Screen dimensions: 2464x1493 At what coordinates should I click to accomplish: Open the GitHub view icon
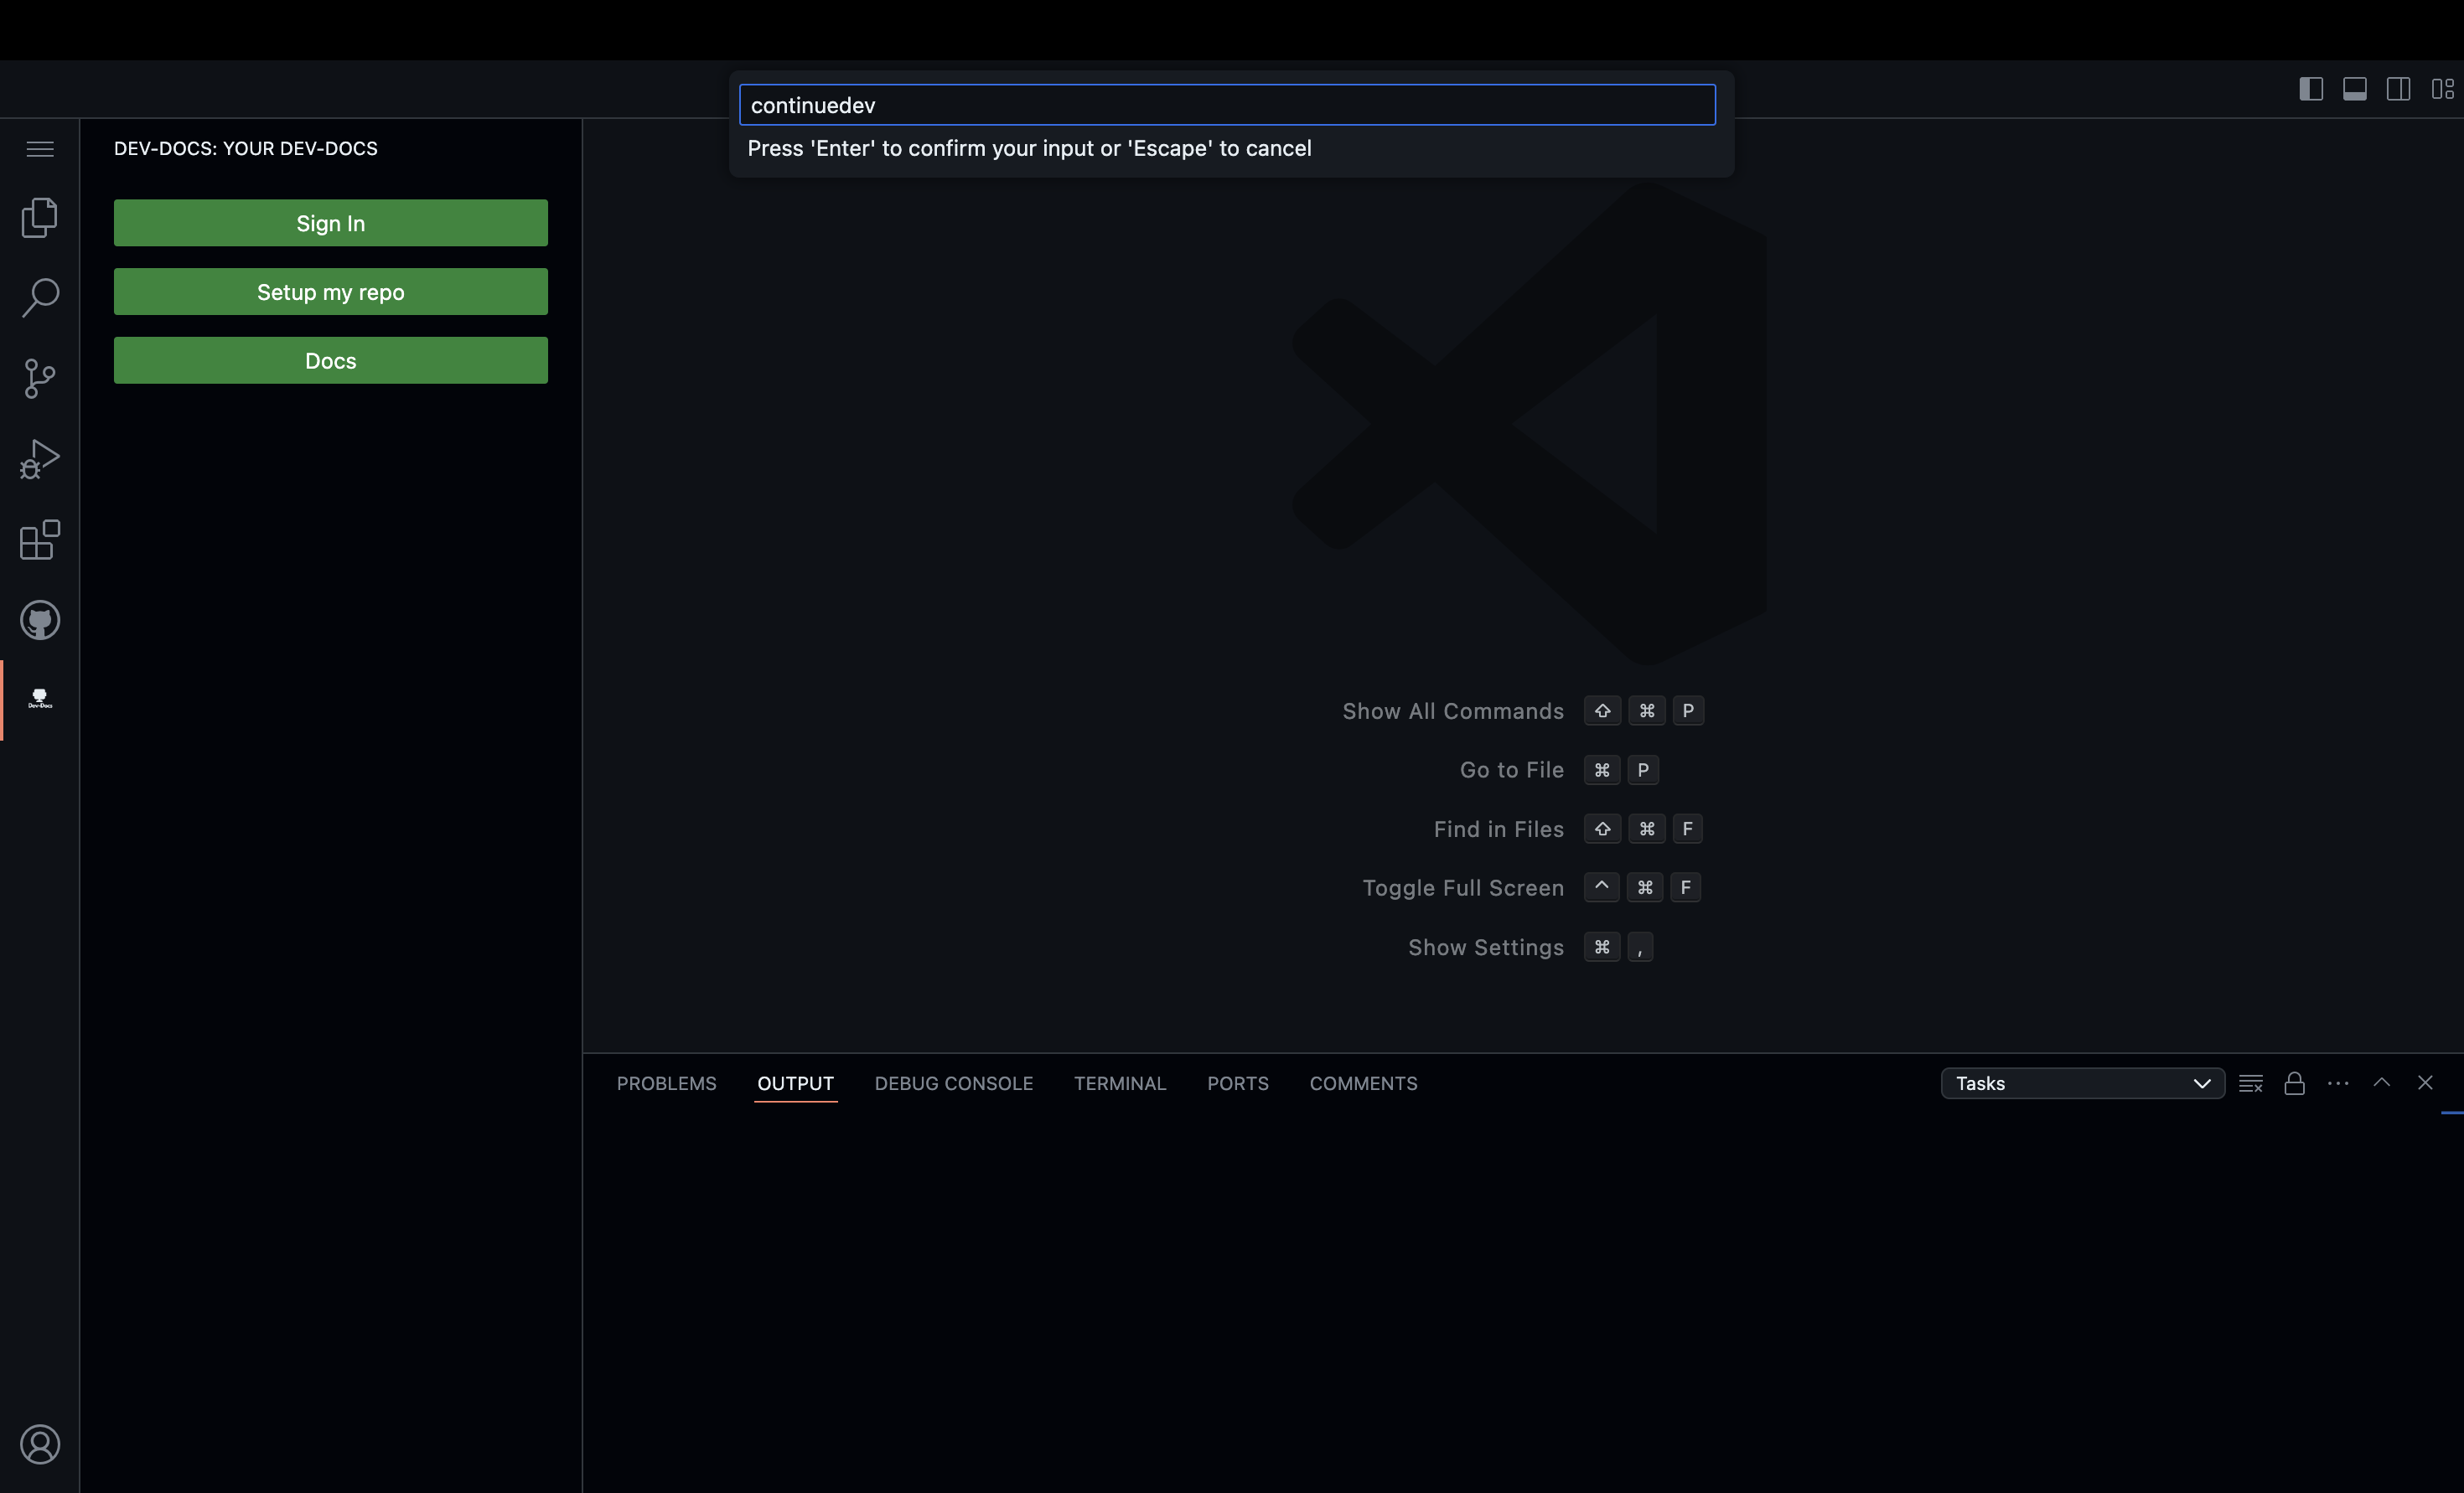[40, 621]
